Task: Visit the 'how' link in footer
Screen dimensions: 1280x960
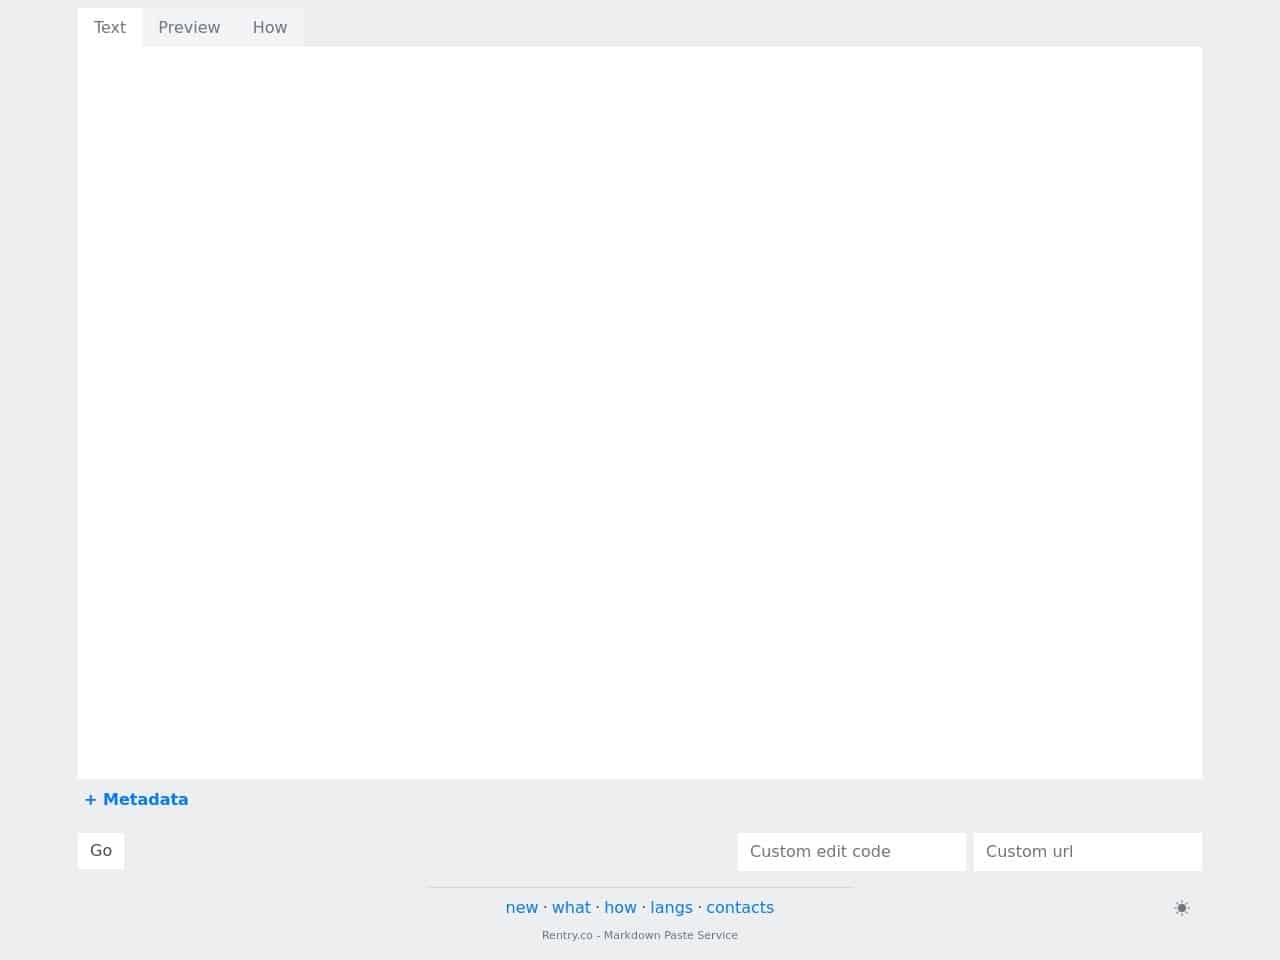Action: pos(620,907)
